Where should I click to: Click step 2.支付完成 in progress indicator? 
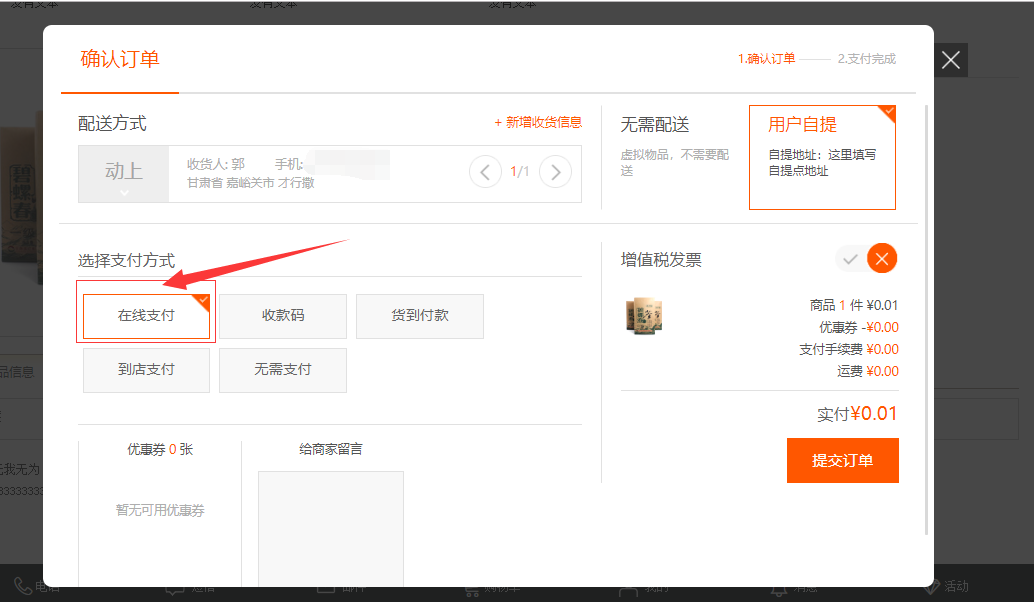tap(866, 59)
